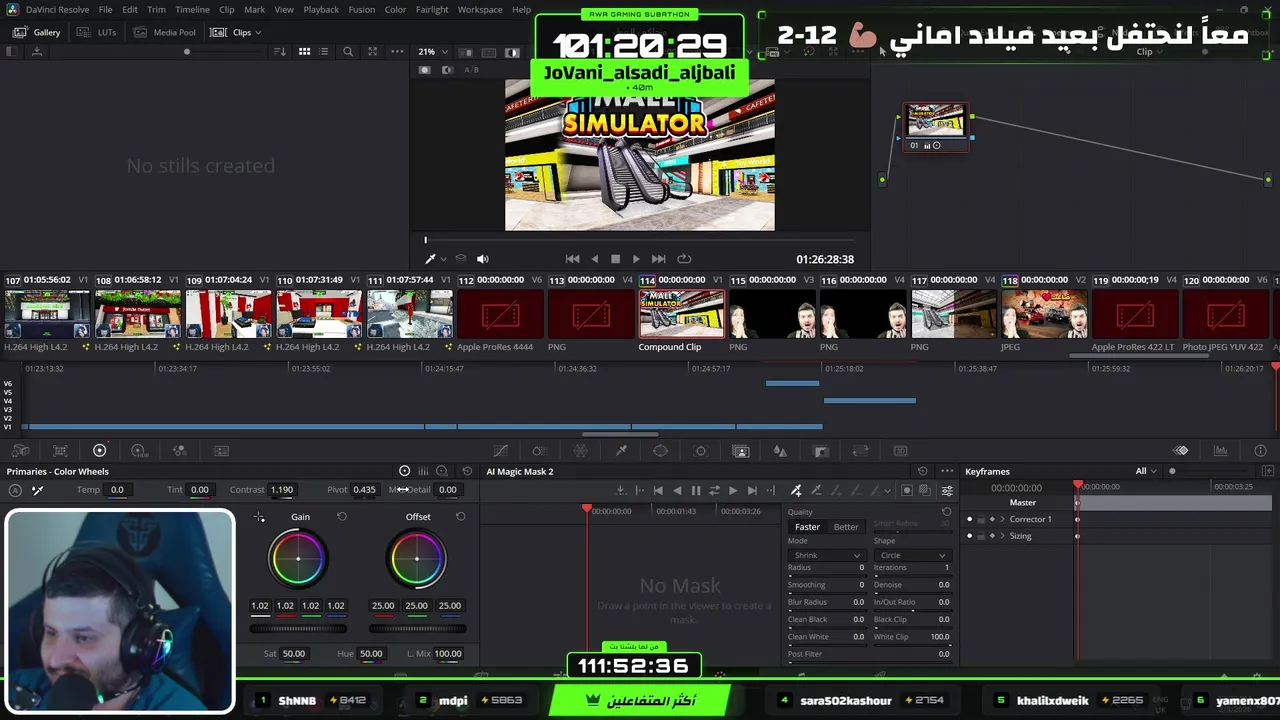Viewport: 1280px width, 720px height.
Task: Select Faster quality mode
Action: point(807,527)
